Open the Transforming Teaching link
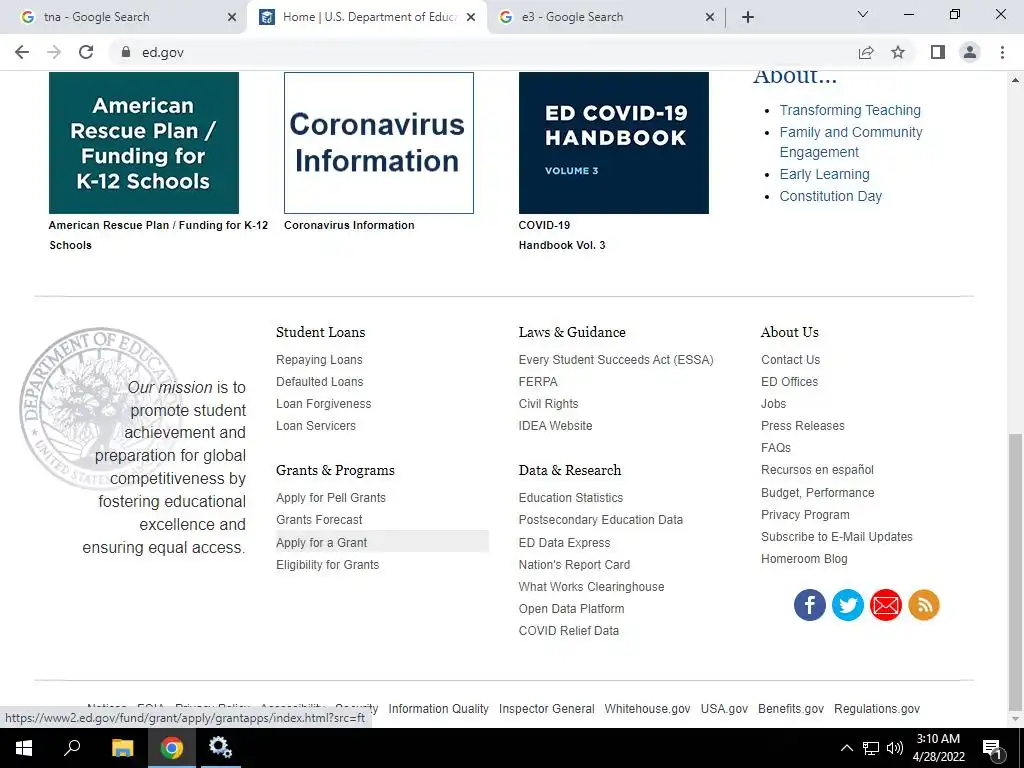Screen dimensions: 1024x768 [x=850, y=110]
